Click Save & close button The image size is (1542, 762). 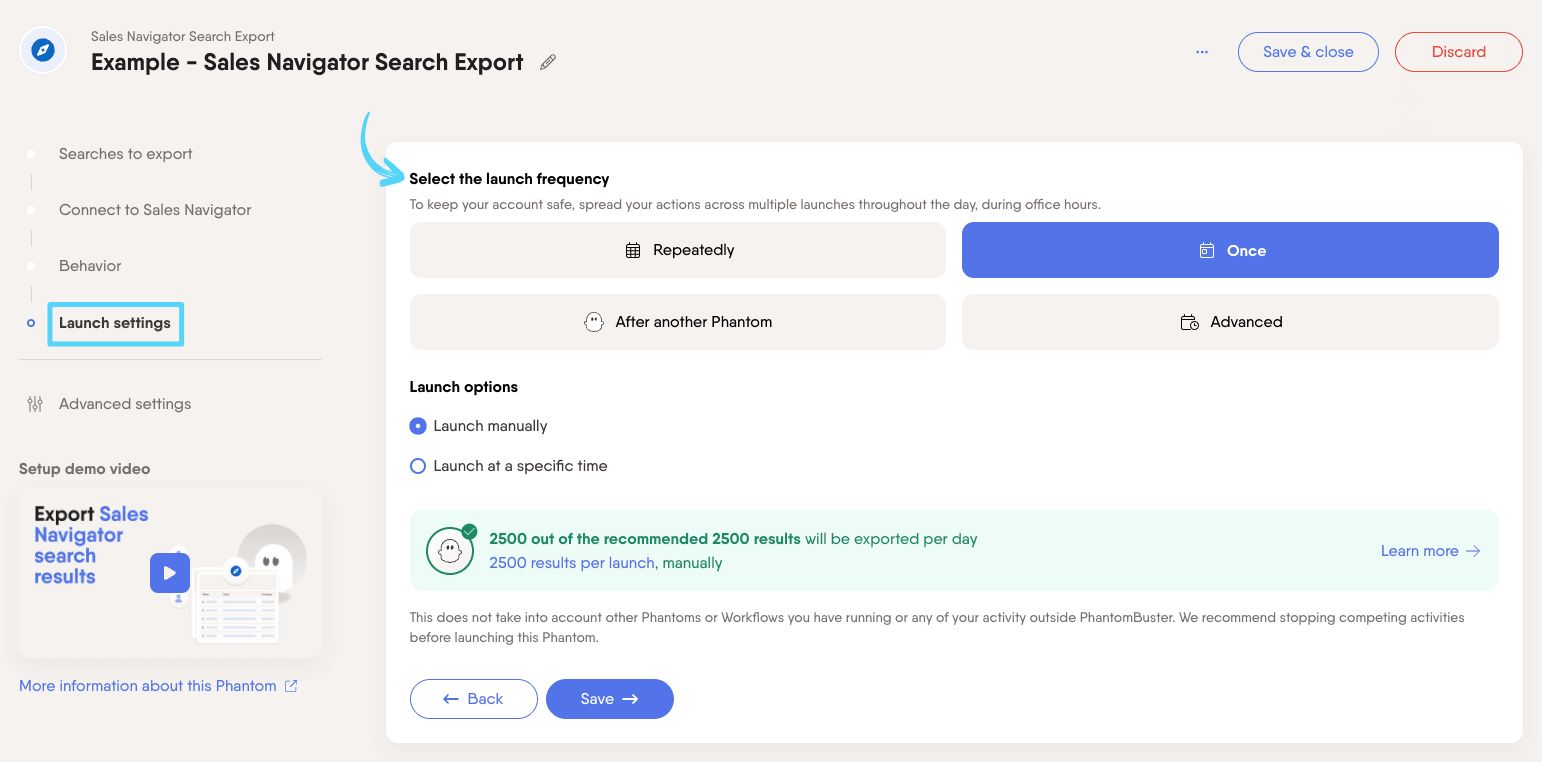1308,52
